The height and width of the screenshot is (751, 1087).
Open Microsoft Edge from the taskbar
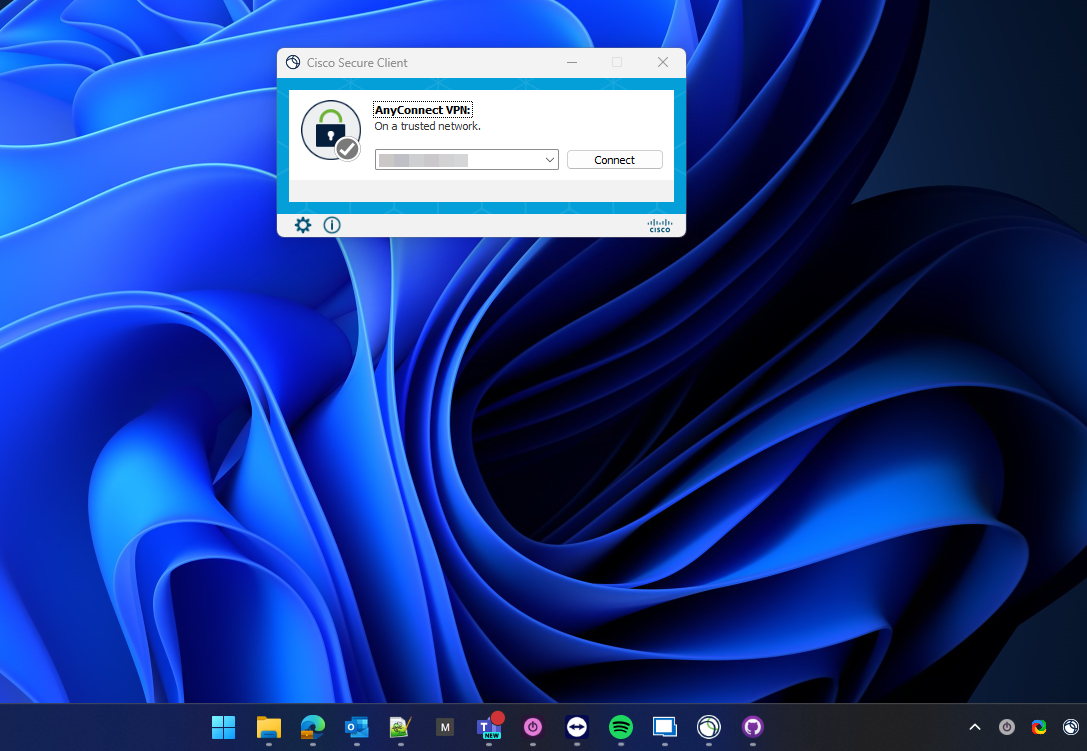[313, 727]
